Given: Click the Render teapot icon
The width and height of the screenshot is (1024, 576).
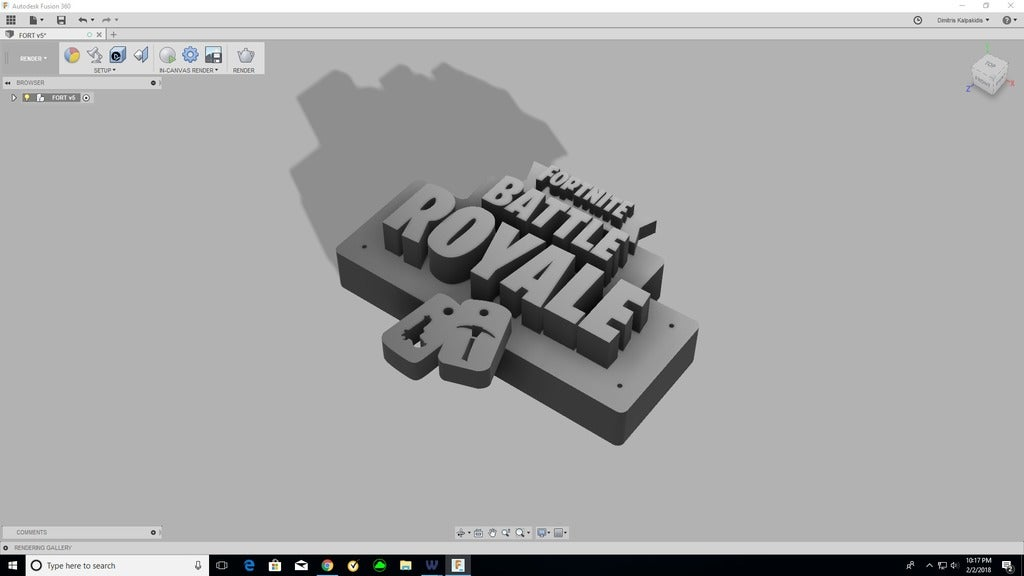Looking at the screenshot, I should (x=243, y=56).
